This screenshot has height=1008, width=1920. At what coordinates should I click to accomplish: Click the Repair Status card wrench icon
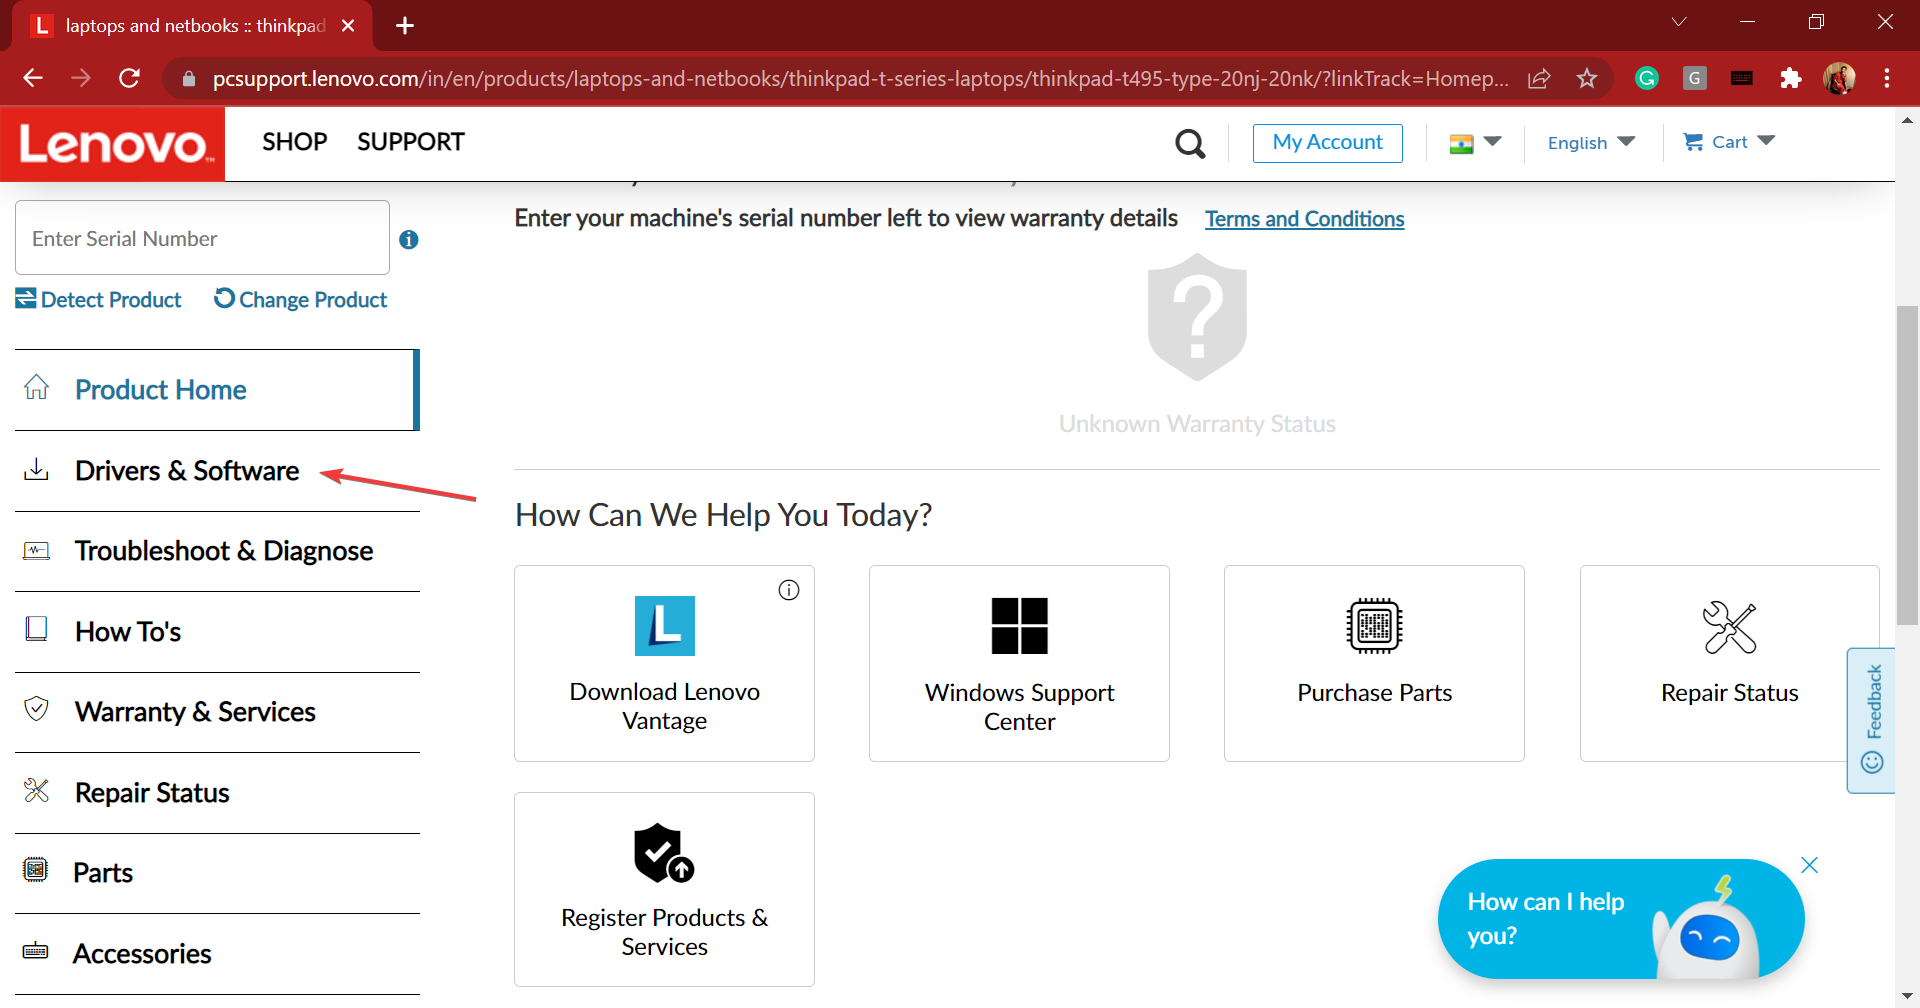pyautogui.click(x=1730, y=627)
